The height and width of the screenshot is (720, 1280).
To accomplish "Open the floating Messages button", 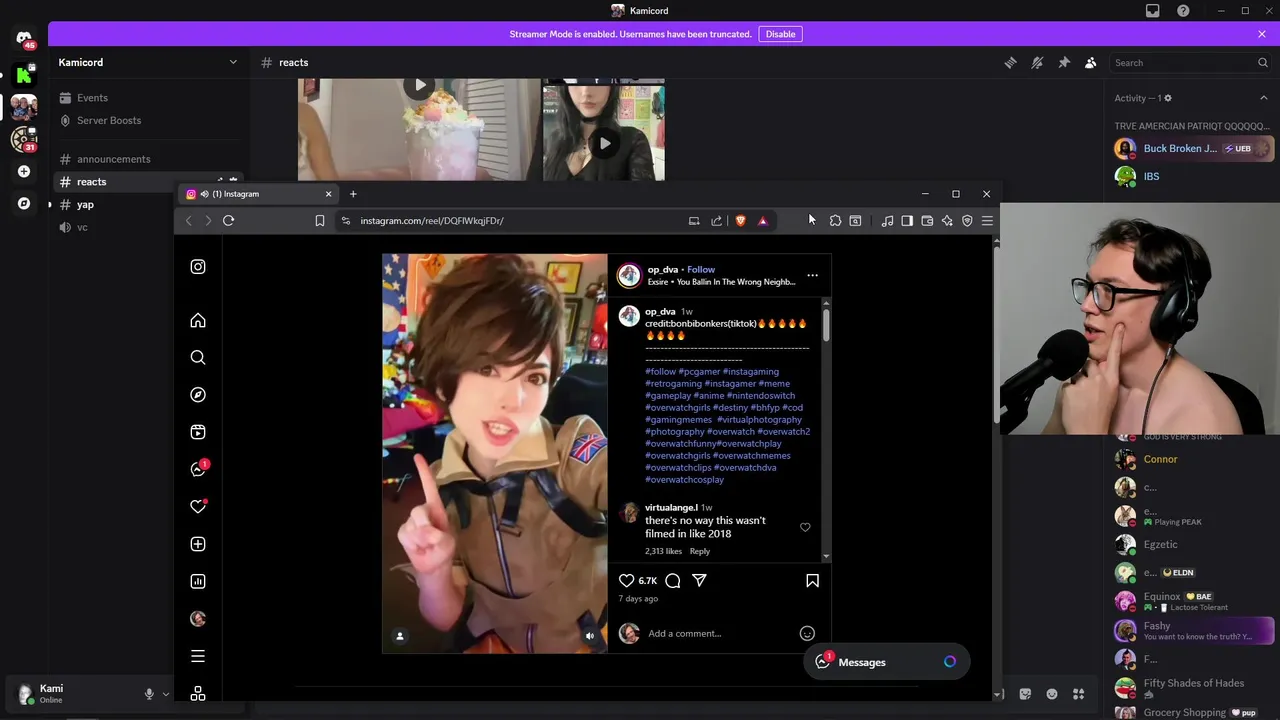I will click(x=886, y=662).
